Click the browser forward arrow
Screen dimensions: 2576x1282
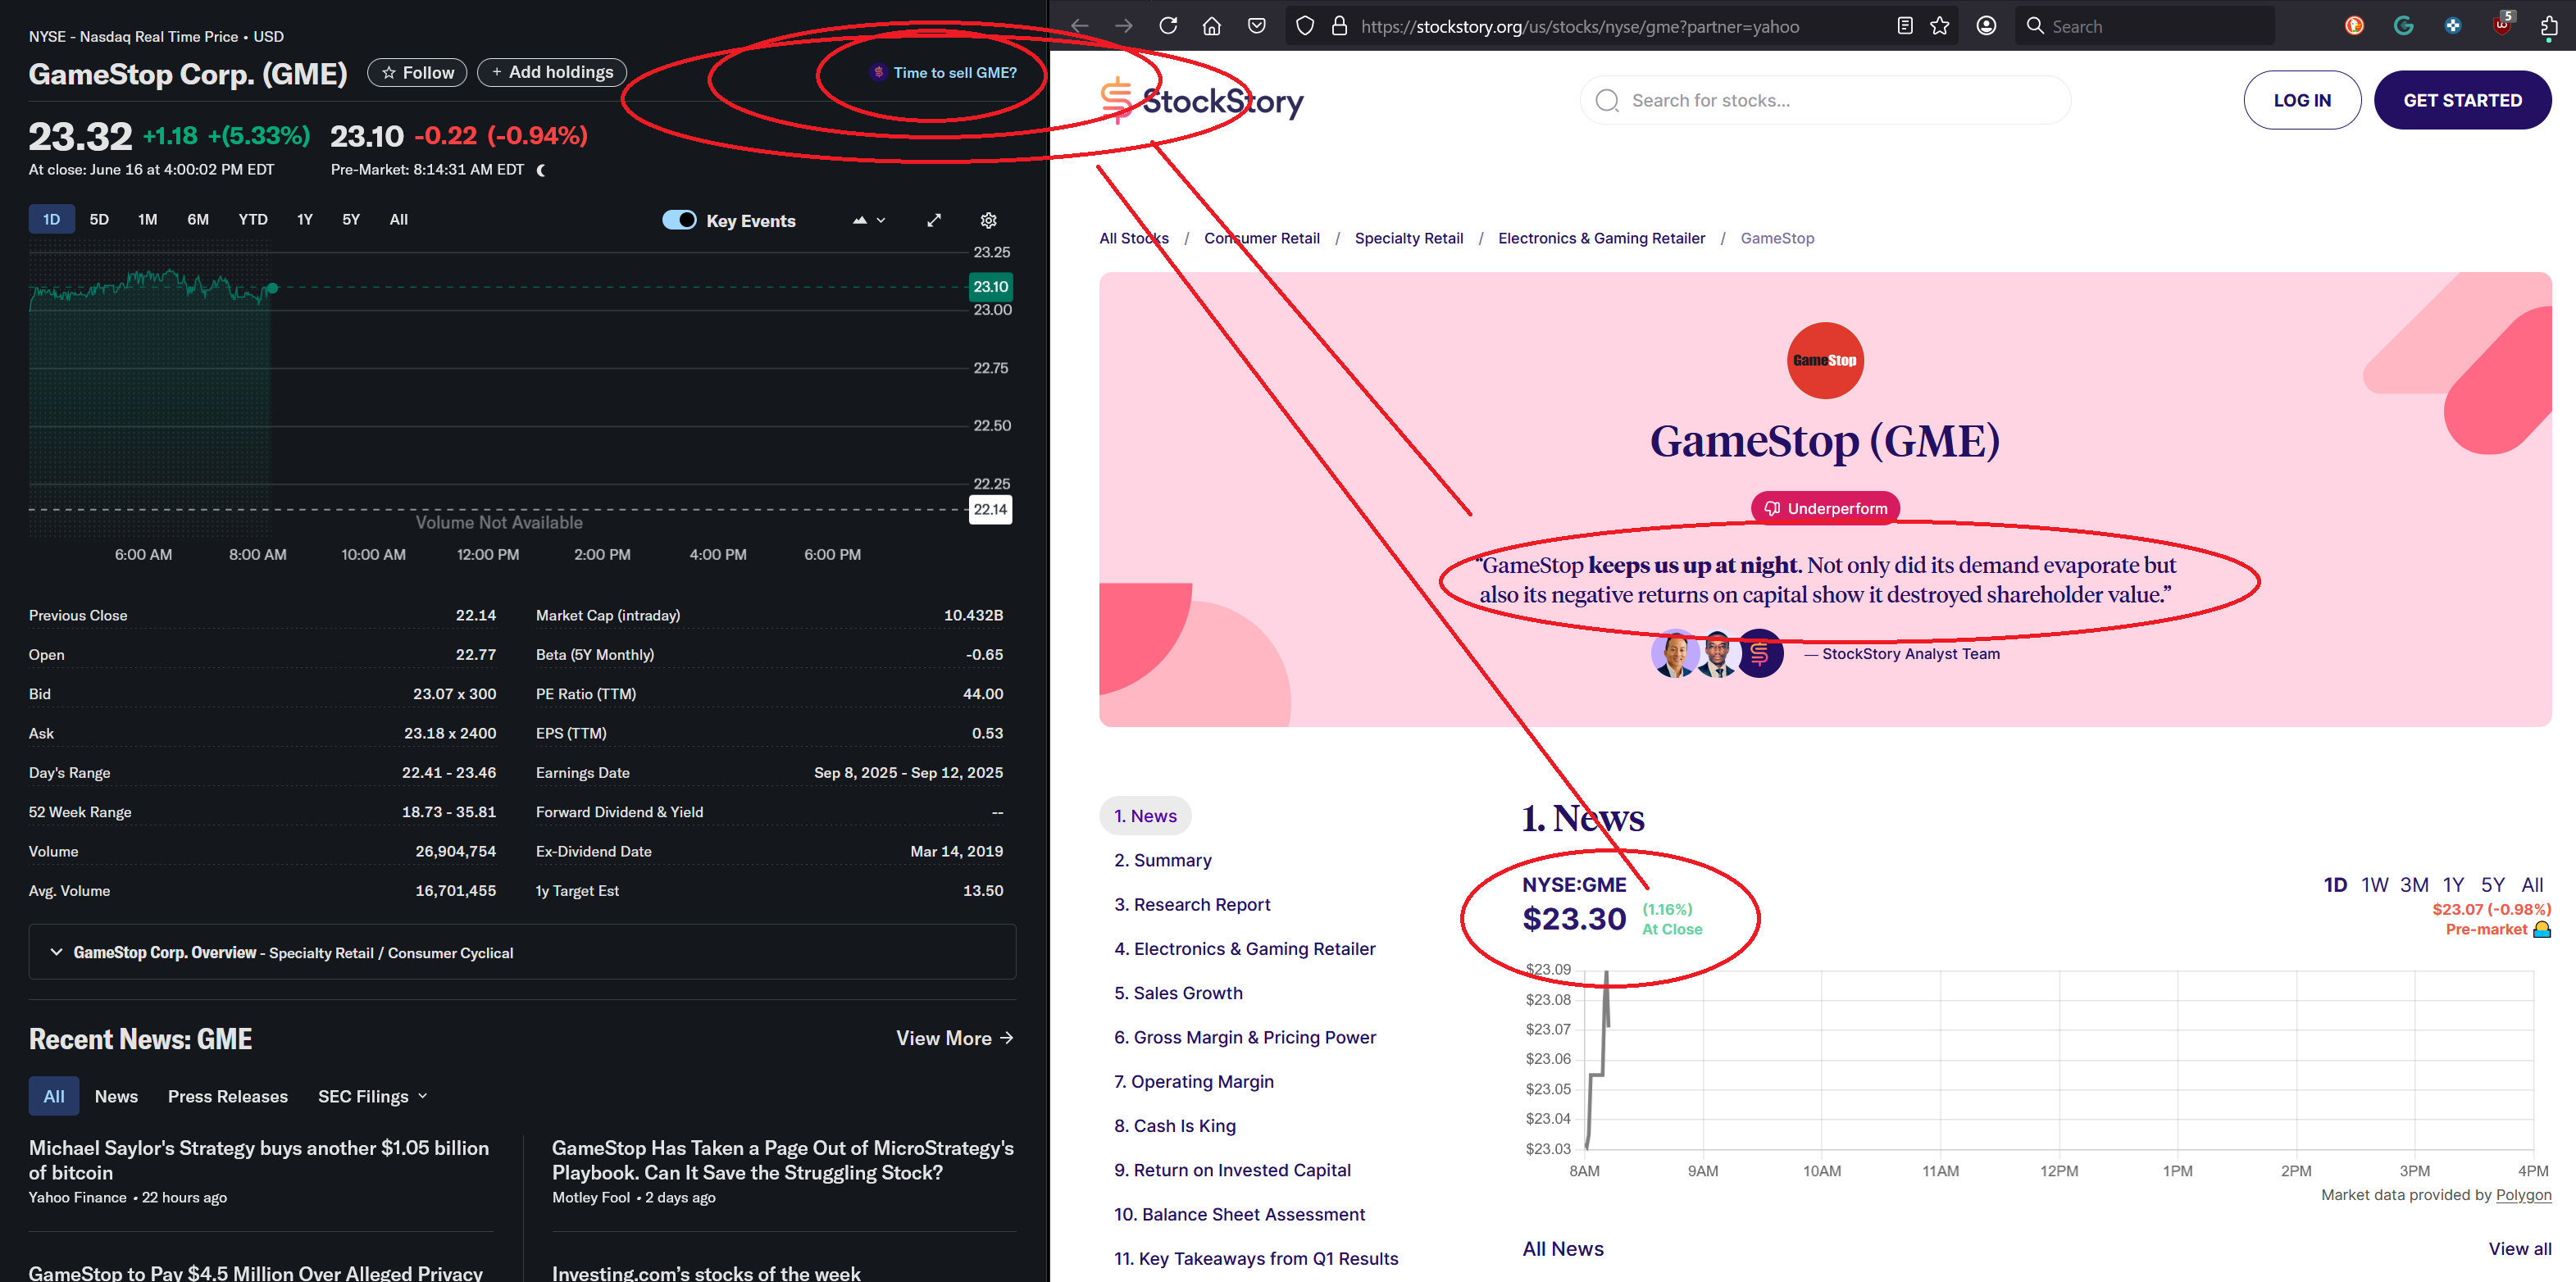1124,26
